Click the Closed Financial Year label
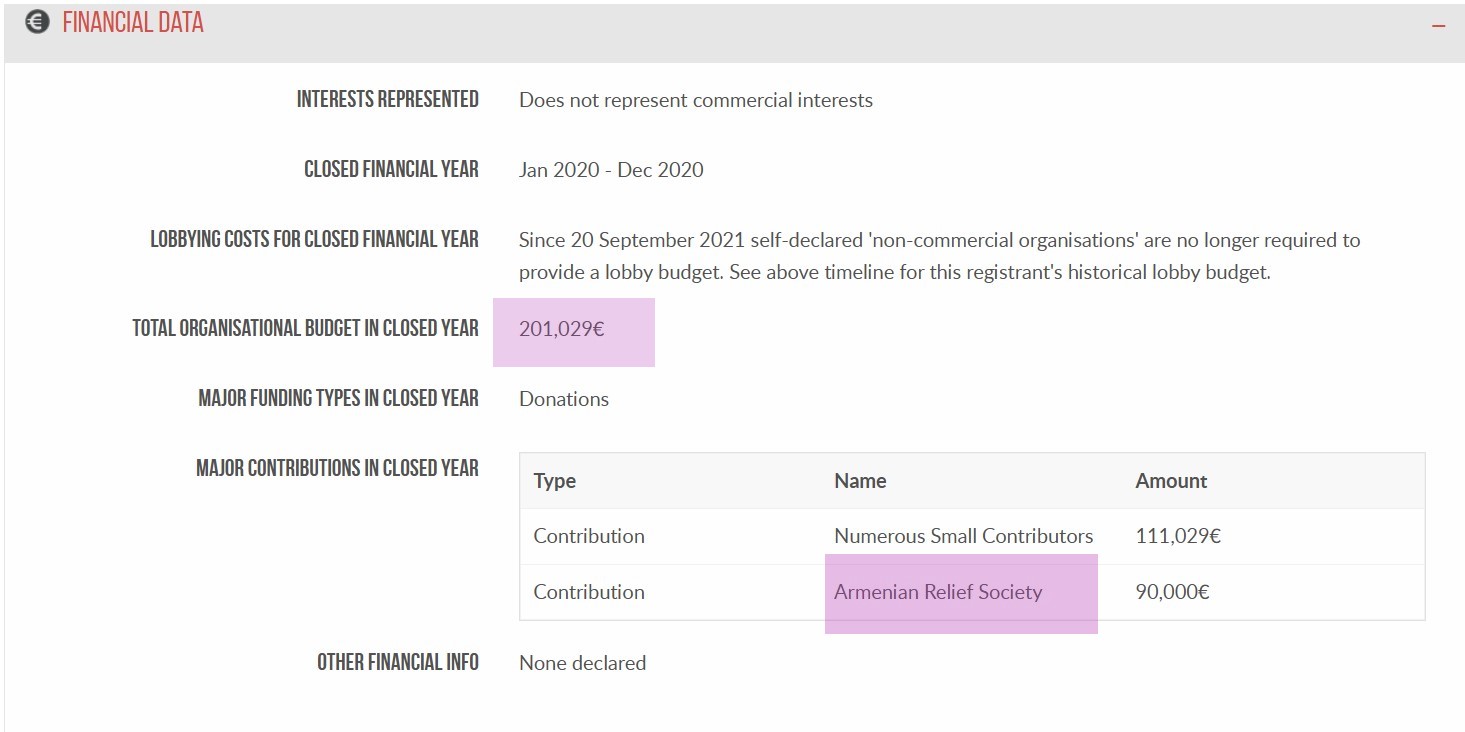The height and width of the screenshot is (732, 1465). 391,170
